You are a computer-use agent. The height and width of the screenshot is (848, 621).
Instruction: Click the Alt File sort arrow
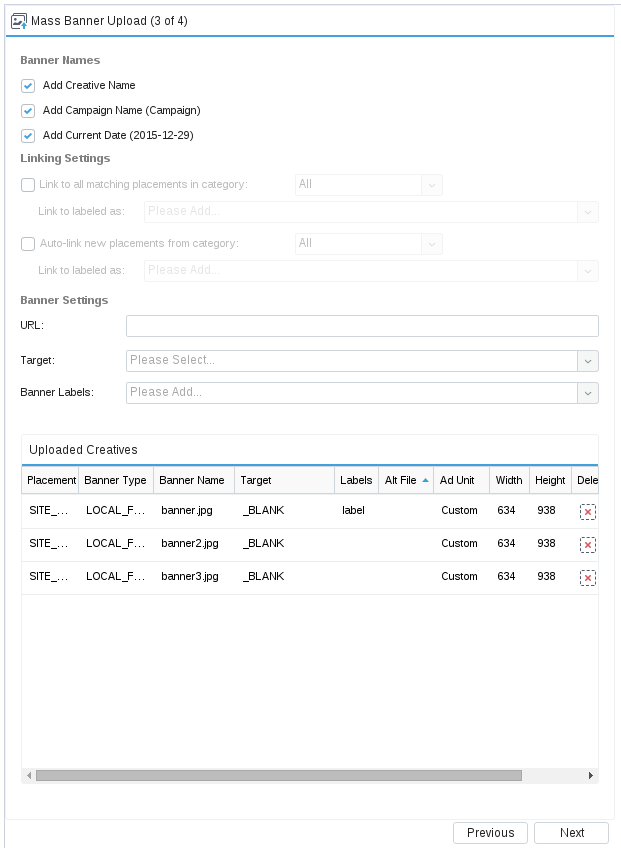tap(425, 480)
